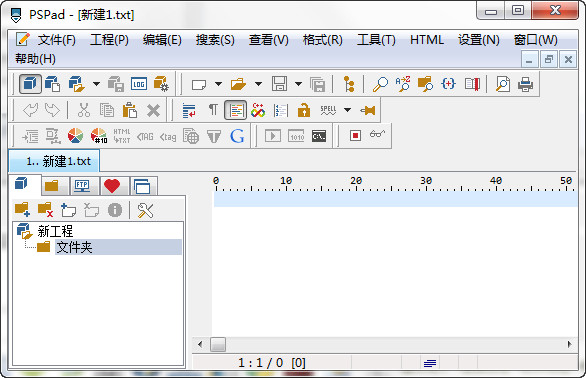
Task: Open project settings gear icon
Action: (x=161, y=84)
